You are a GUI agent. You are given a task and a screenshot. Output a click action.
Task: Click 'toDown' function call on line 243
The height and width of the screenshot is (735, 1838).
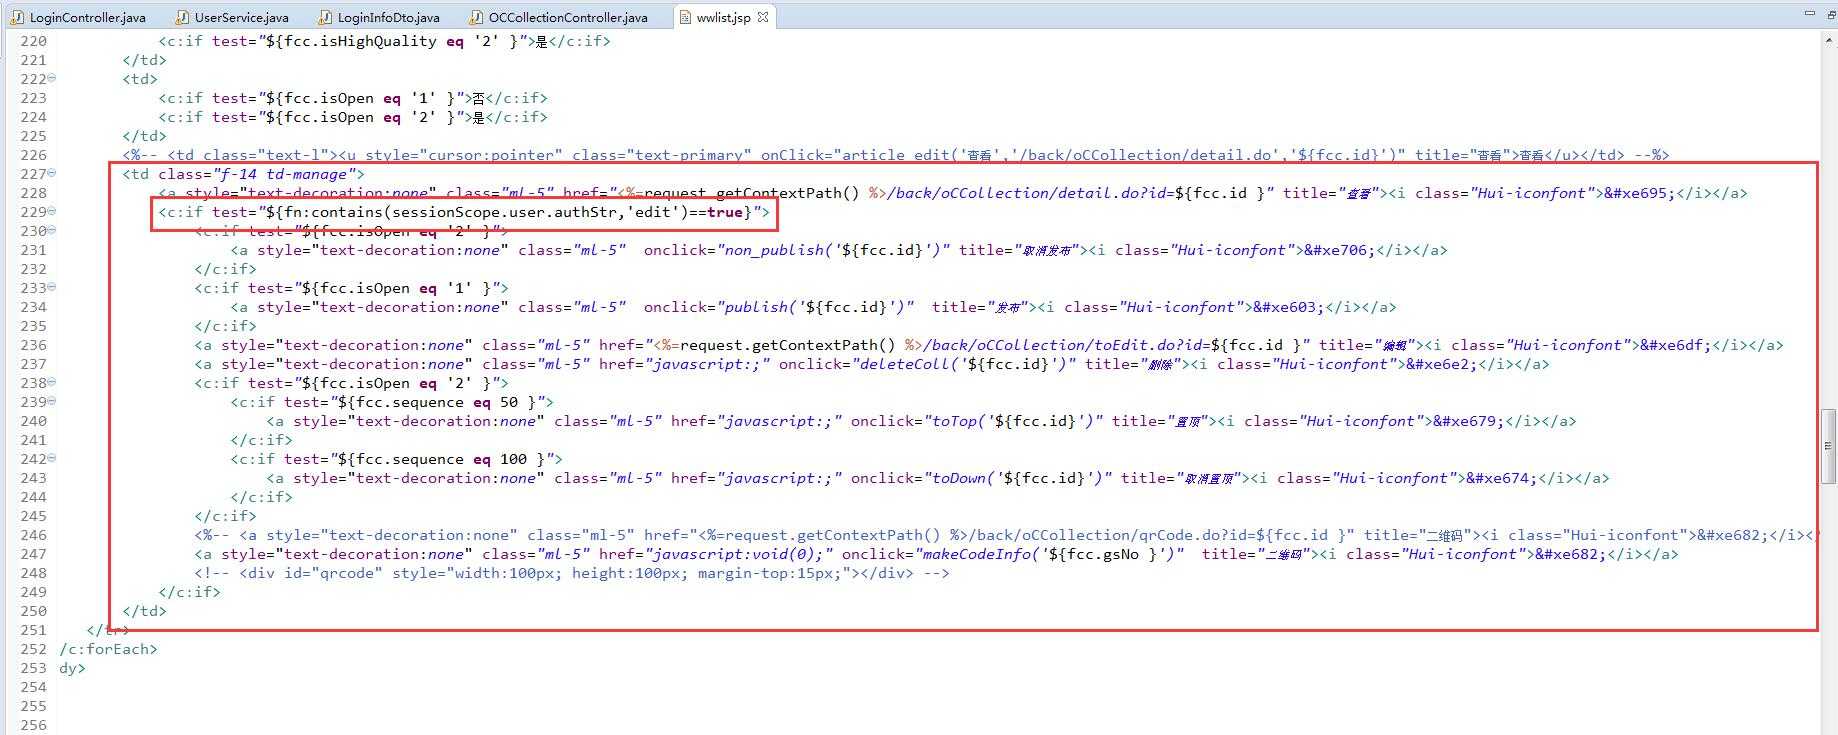[x=959, y=478]
